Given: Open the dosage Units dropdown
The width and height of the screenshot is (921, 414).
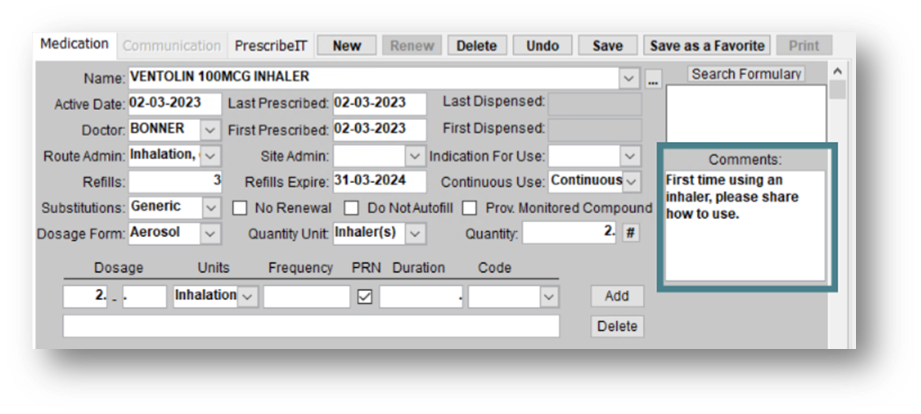Looking at the screenshot, I should coord(247,297).
